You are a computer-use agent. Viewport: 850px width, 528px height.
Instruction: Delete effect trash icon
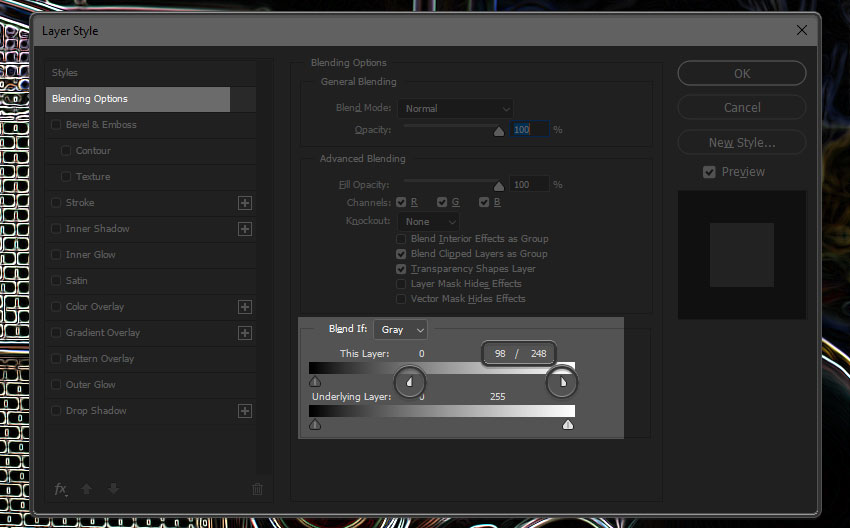click(257, 489)
